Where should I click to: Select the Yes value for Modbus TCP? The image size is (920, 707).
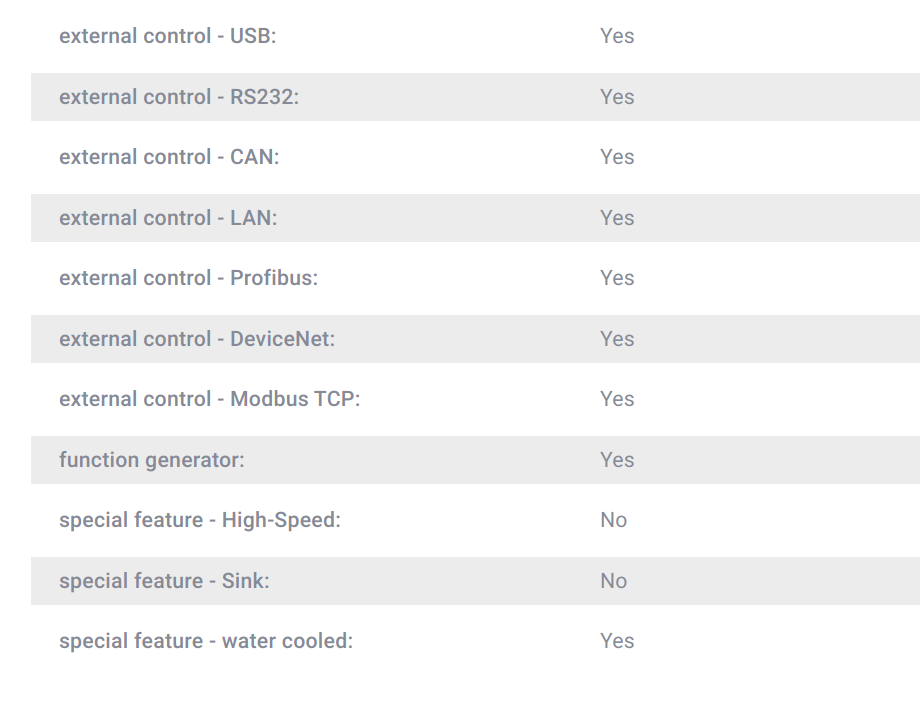pyautogui.click(x=617, y=399)
